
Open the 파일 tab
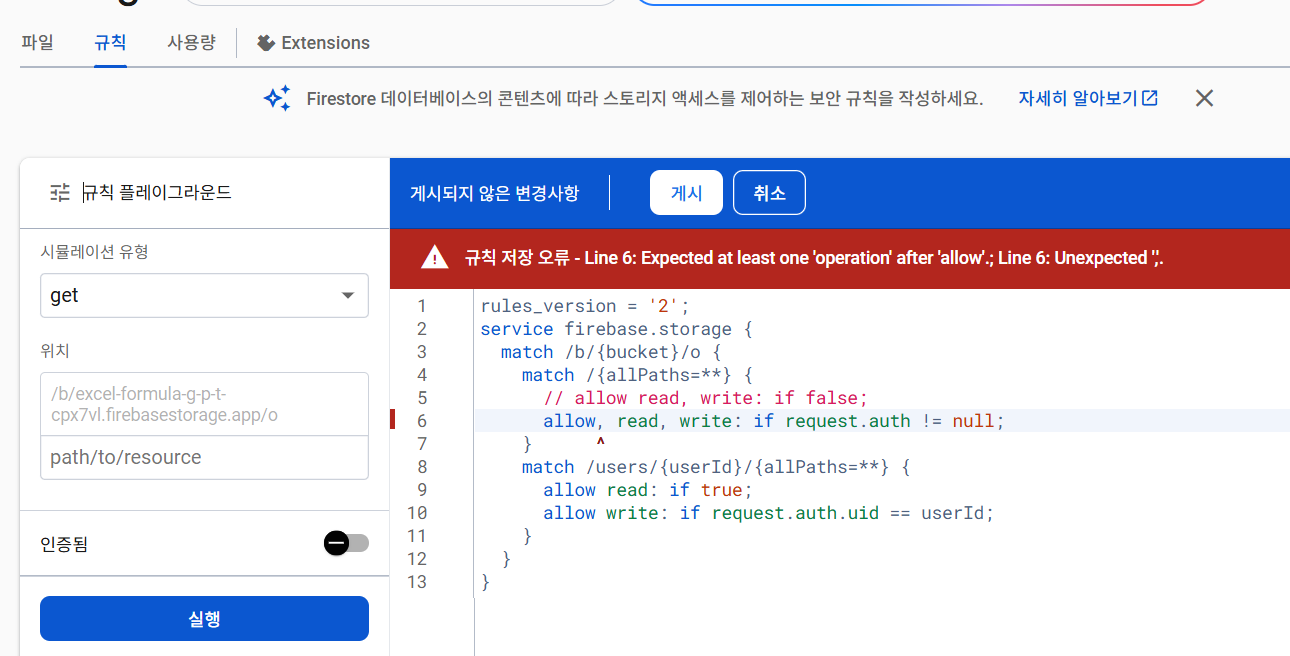(37, 42)
